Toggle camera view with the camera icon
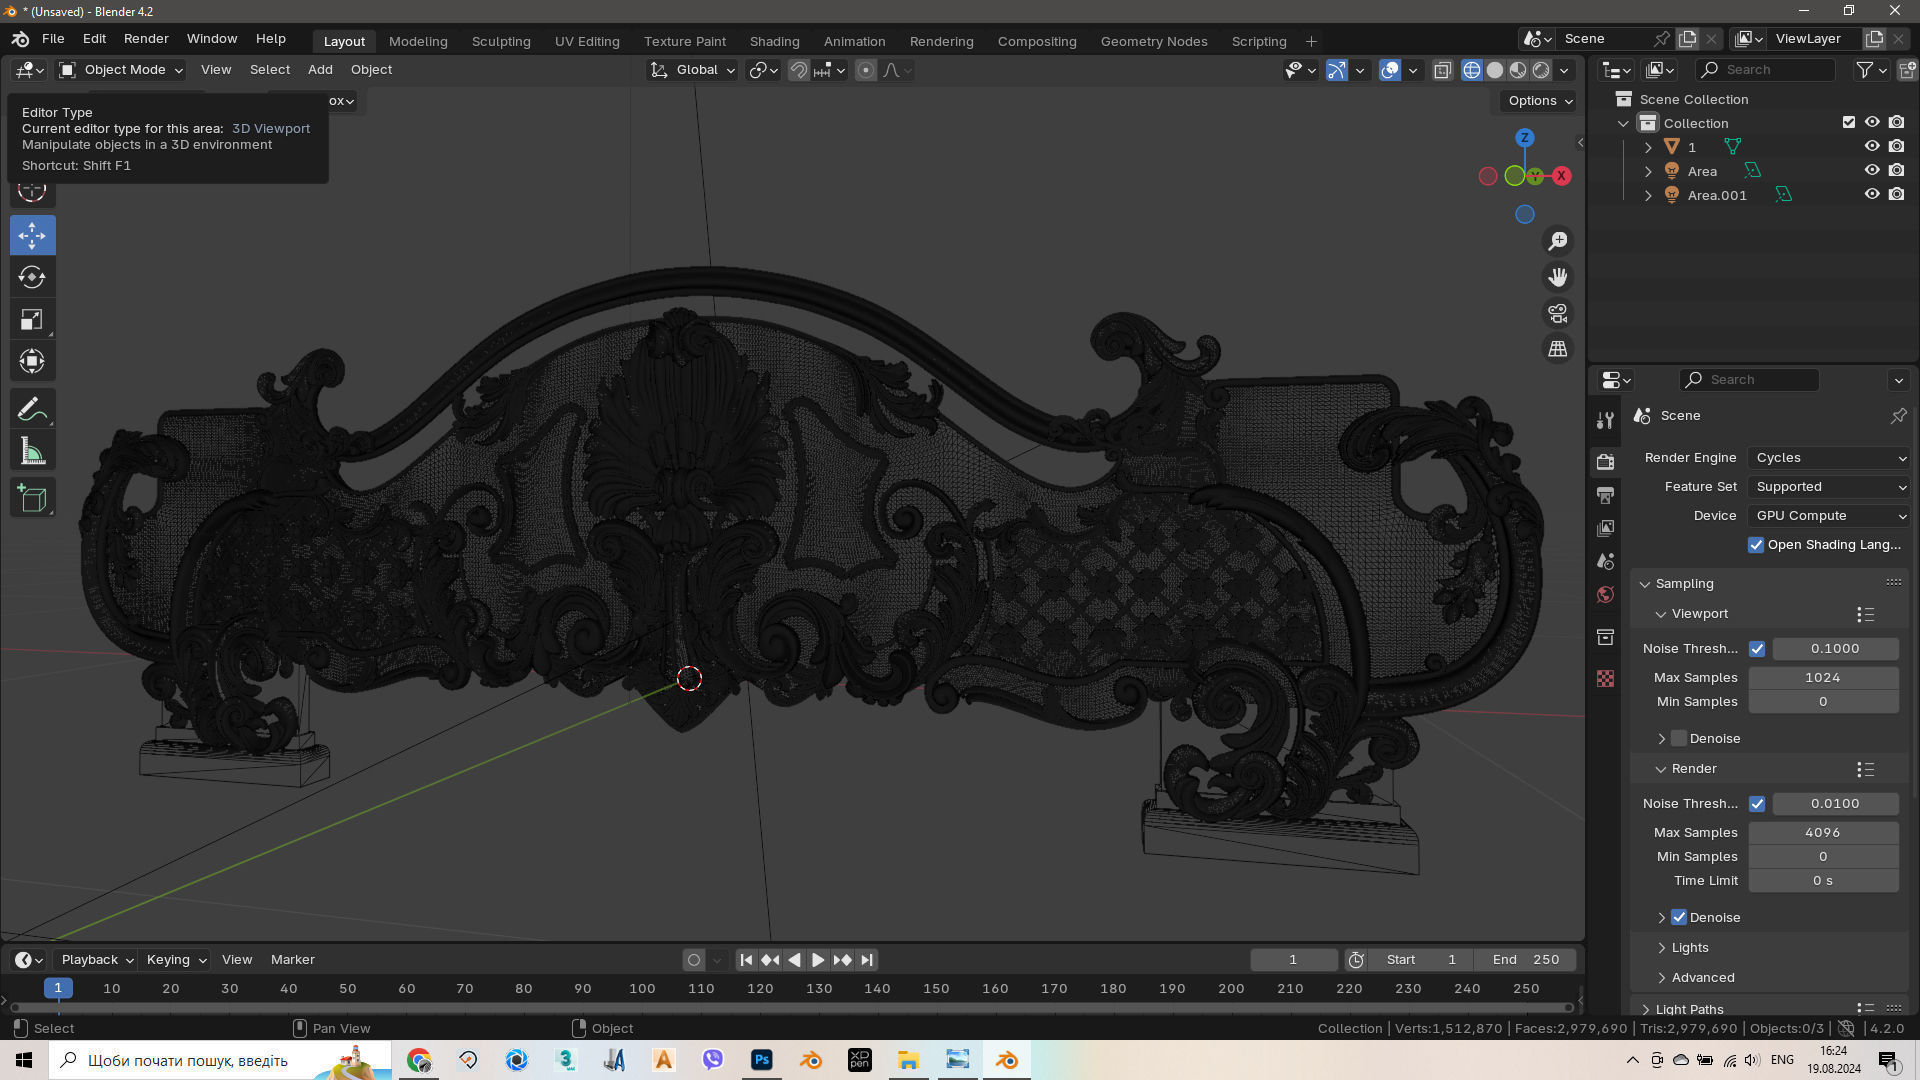This screenshot has height=1080, width=1920. (x=1558, y=313)
